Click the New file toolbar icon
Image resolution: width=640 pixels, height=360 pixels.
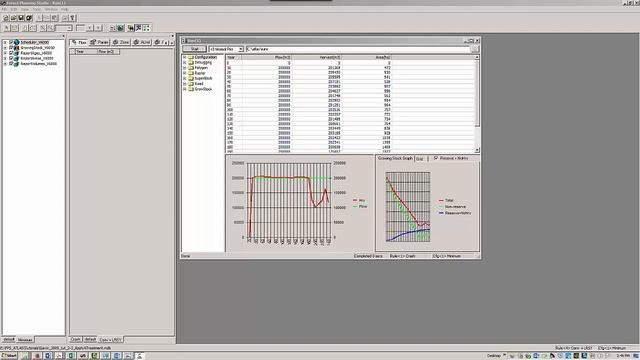click(x=6, y=18)
